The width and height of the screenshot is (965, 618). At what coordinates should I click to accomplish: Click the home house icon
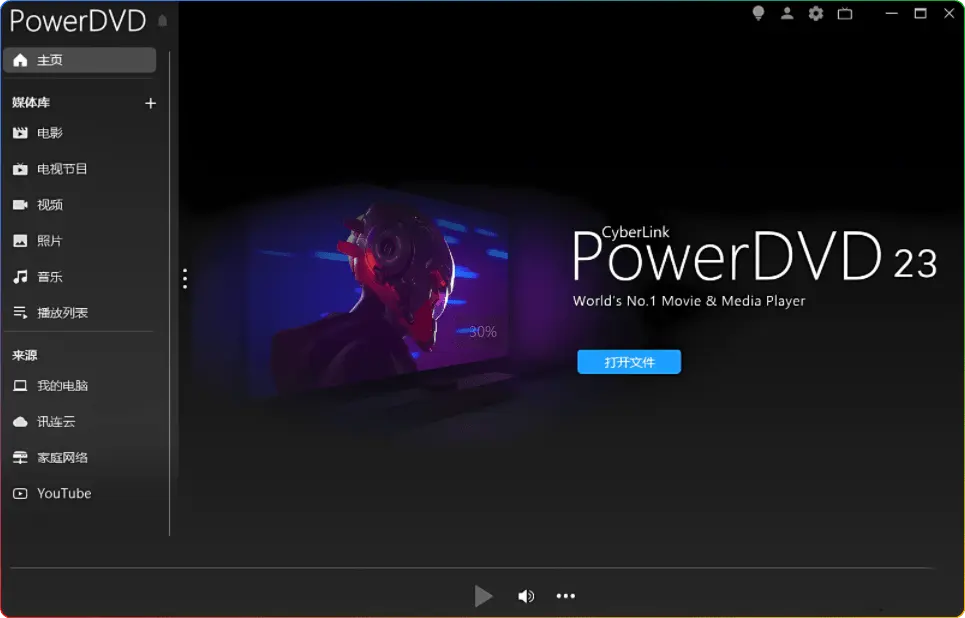20,60
